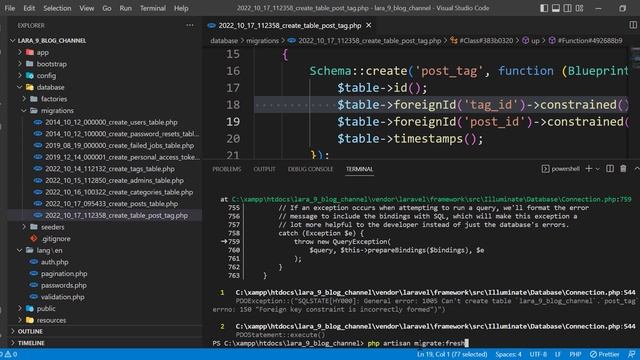The width and height of the screenshot is (640, 360).
Task: Close the create_table_post_tag.php editor tab
Action: (x=369, y=25)
